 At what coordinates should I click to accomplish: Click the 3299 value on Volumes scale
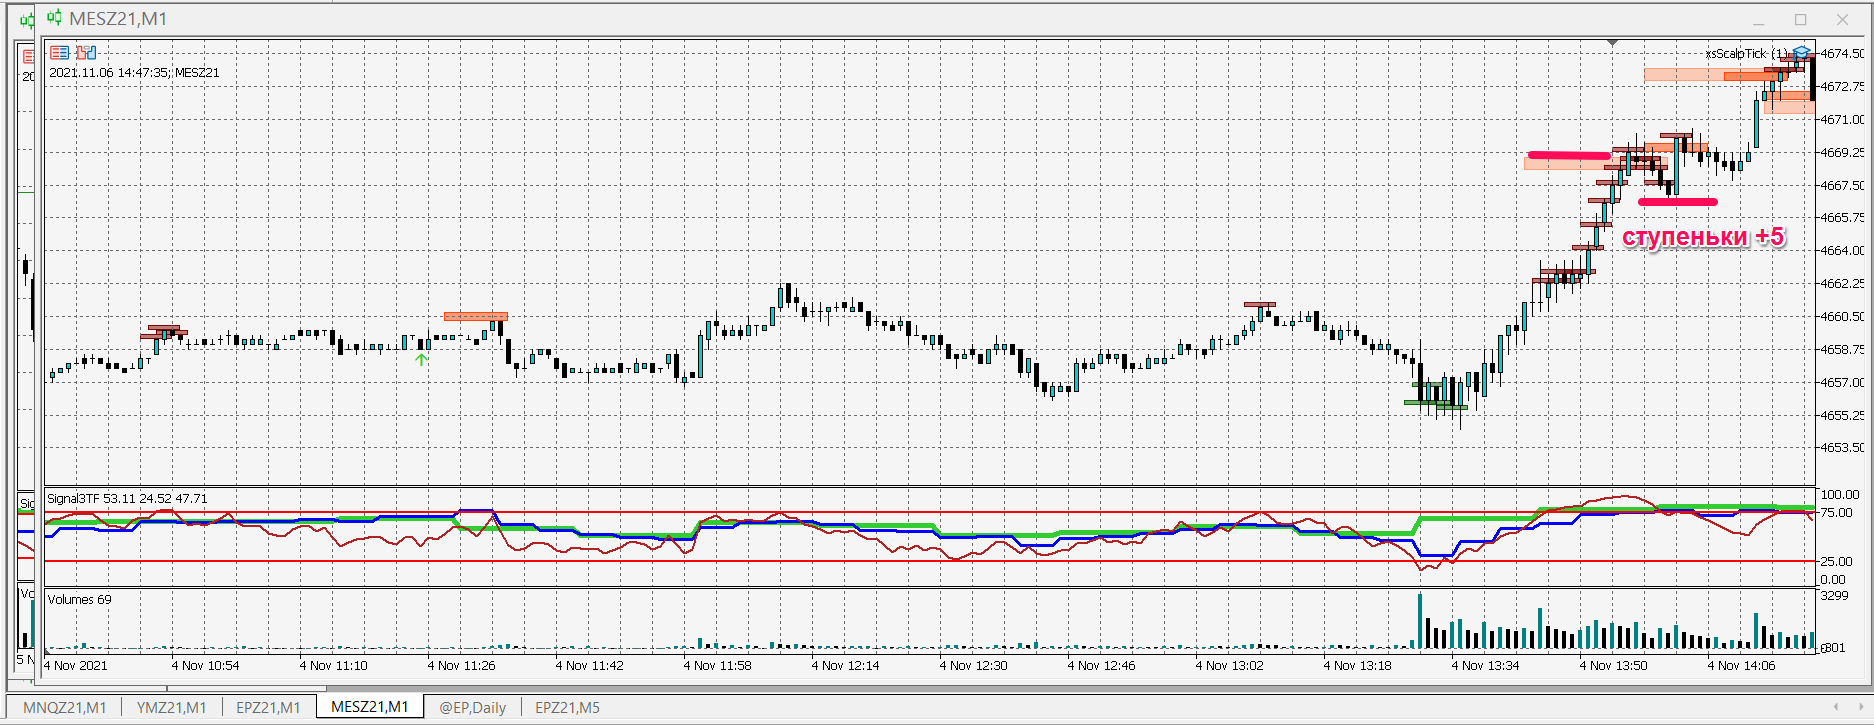click(1835, 596)
